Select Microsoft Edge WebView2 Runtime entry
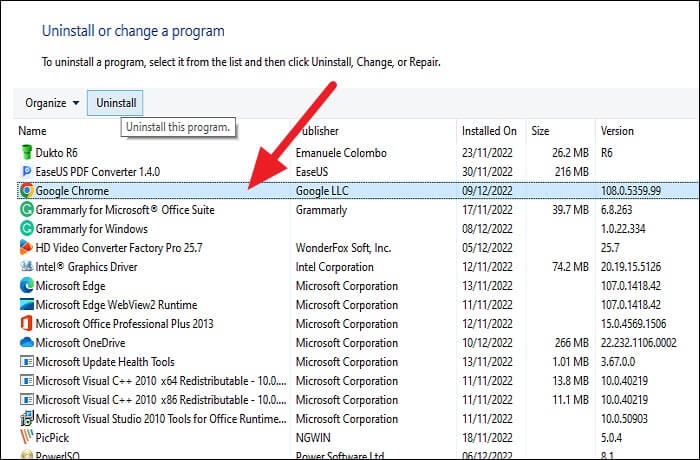Screen dimensions: 700x460 coord(116,305)
